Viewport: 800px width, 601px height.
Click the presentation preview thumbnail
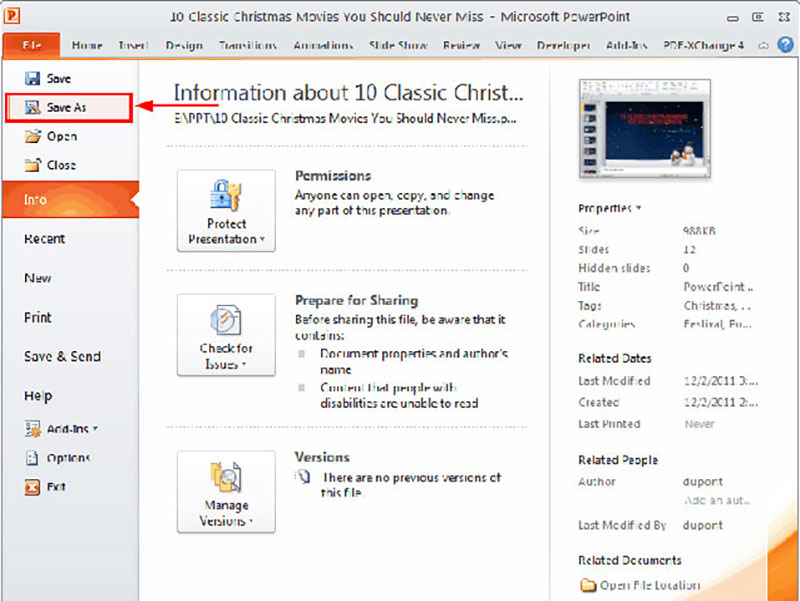click(644, 129)
